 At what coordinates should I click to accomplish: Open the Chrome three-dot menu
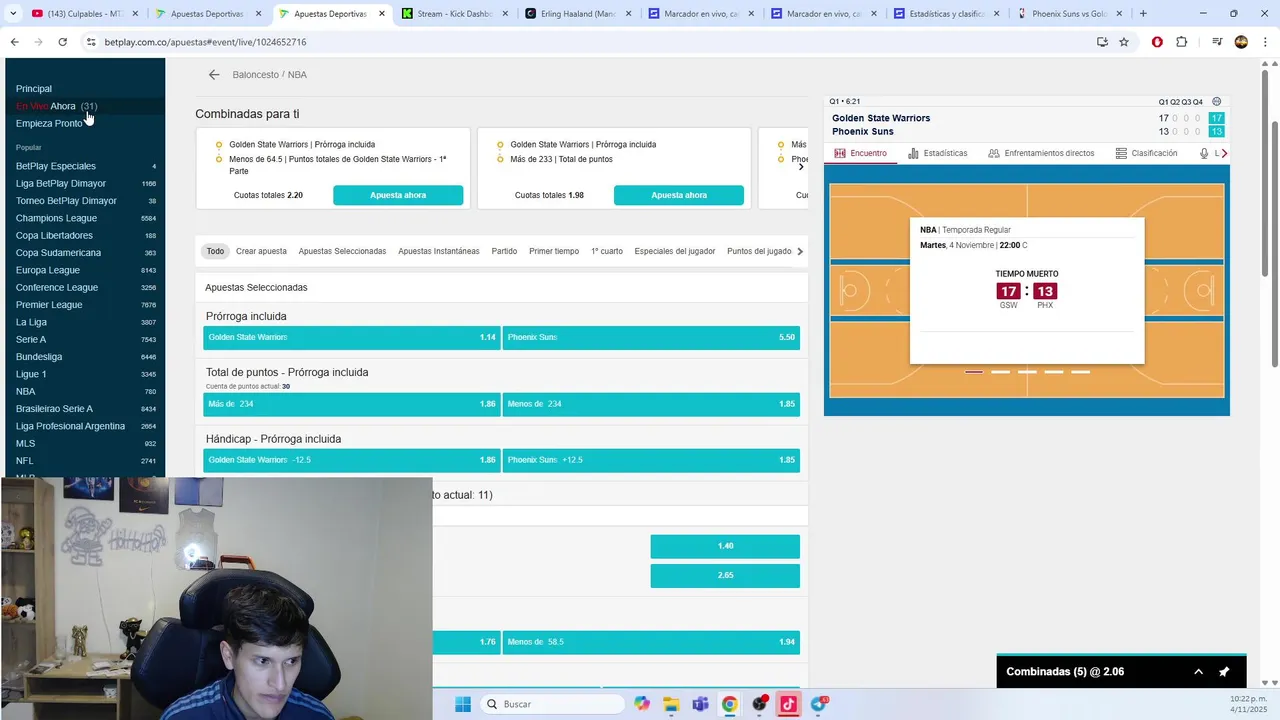pyautogui.click(x=1264, y=42)
